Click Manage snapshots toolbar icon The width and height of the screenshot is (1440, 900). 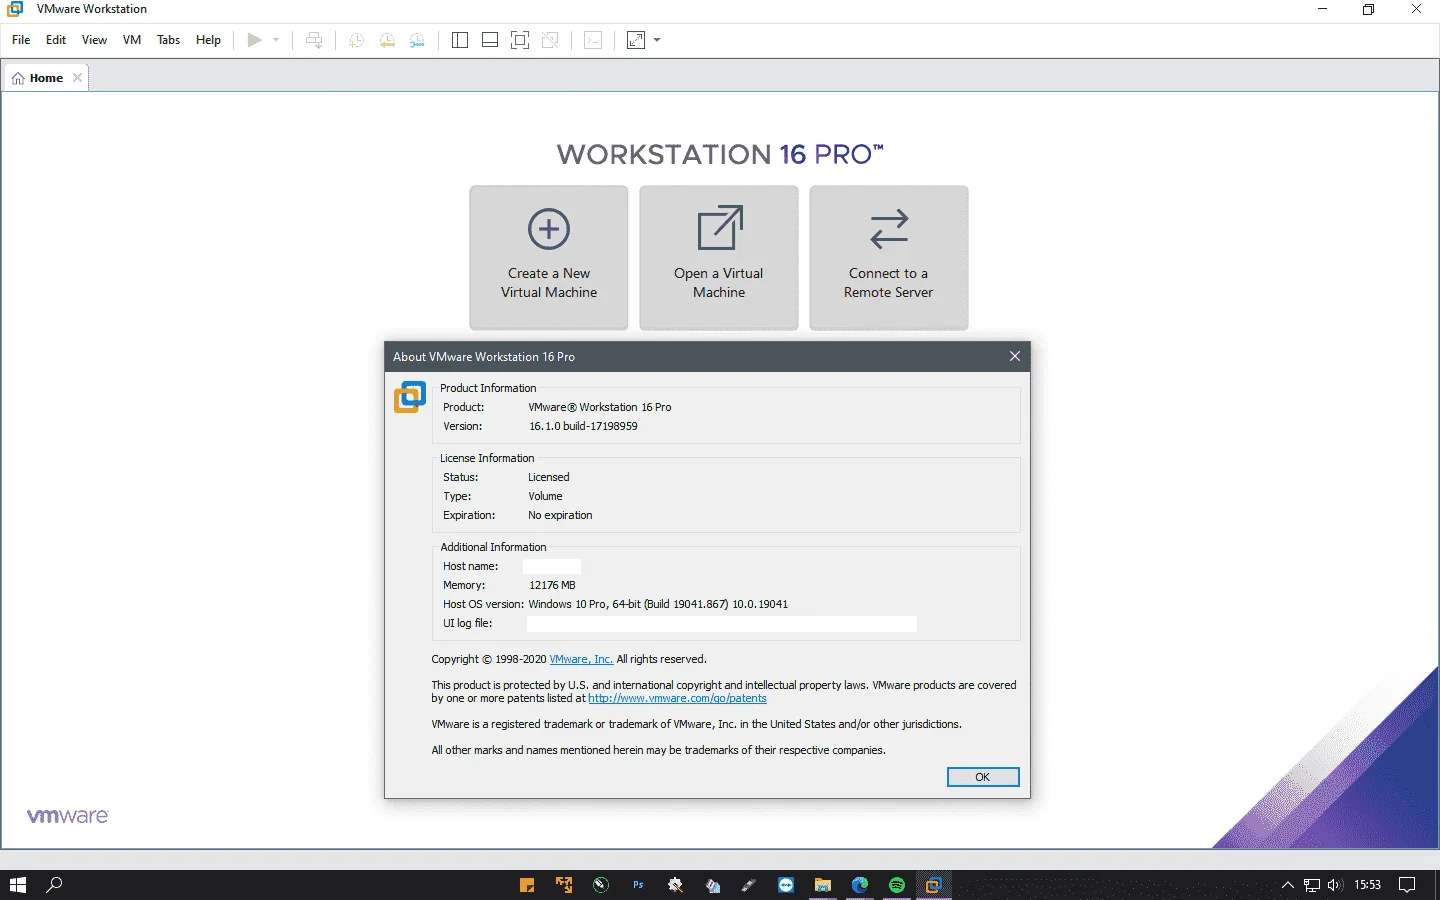[x=417, y=40]
